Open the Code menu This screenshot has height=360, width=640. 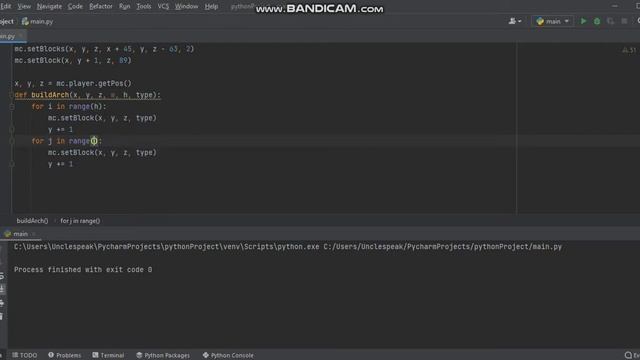(75, 7)
